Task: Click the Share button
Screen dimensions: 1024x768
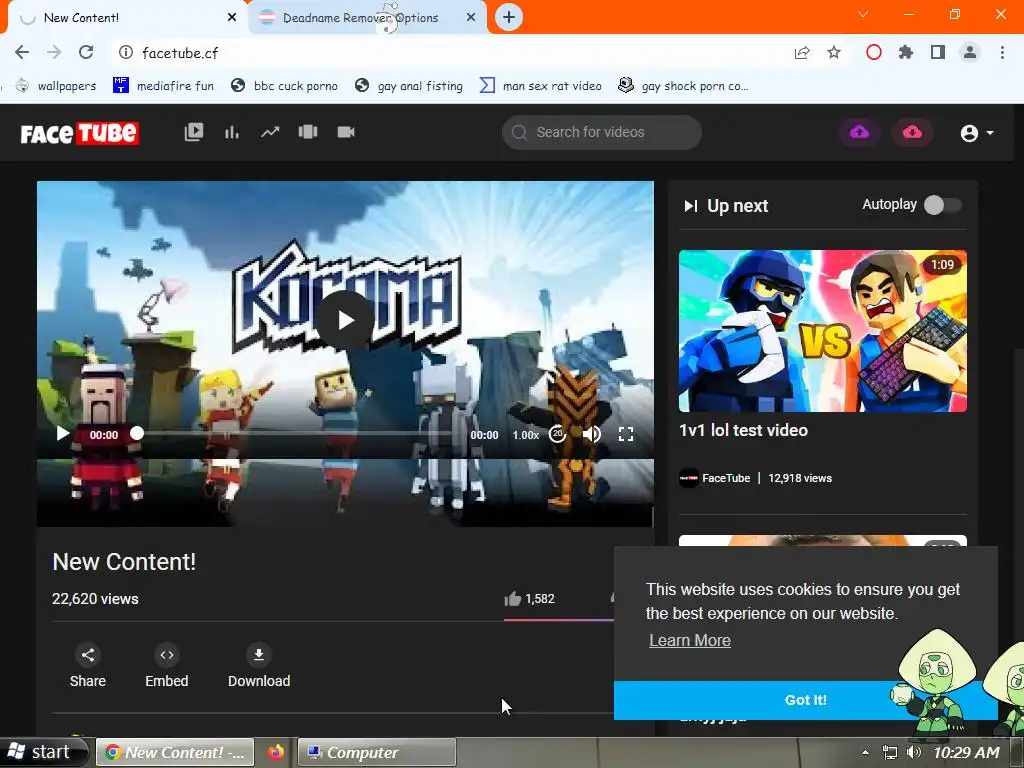Action: (88, 666)
